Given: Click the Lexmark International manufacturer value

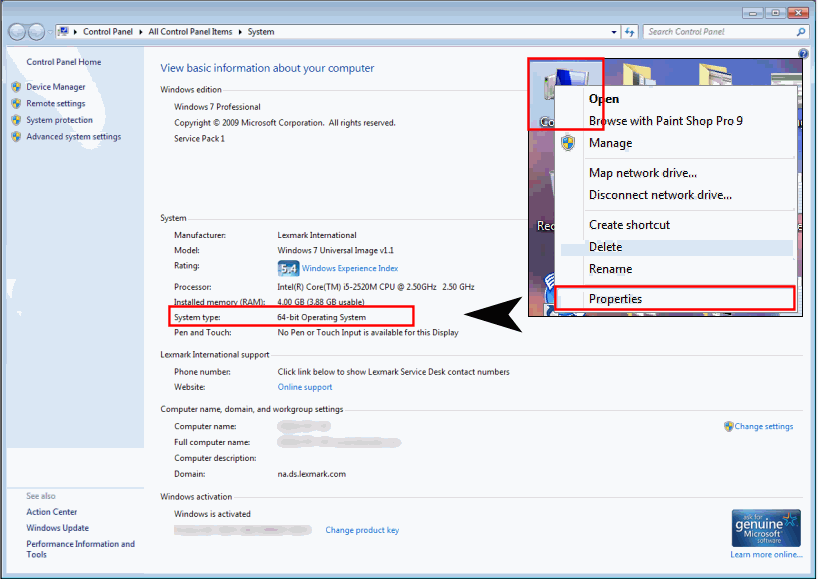Looking at the screenshot, I should 317,235.
